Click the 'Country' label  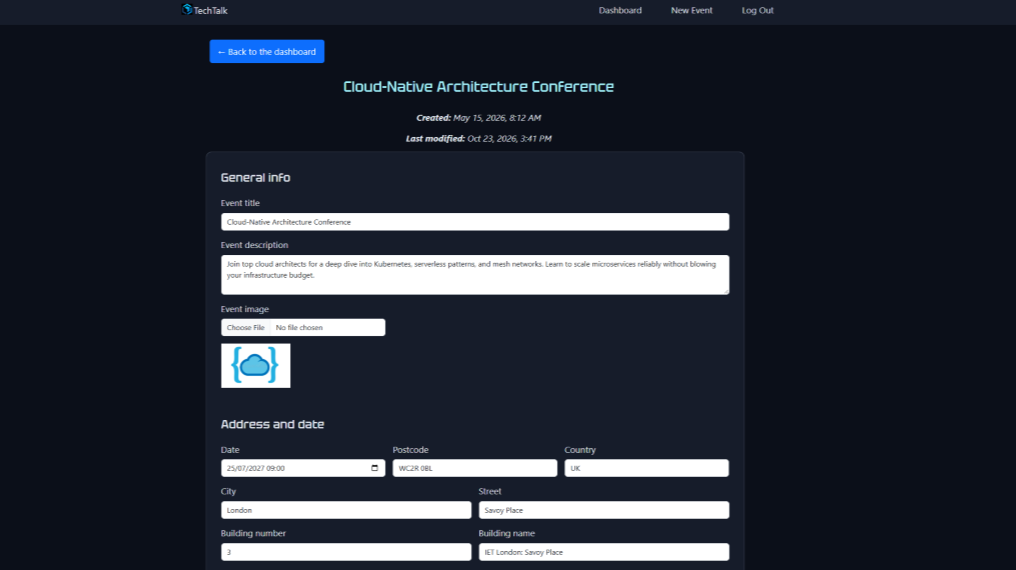click(x=580, y=450)
